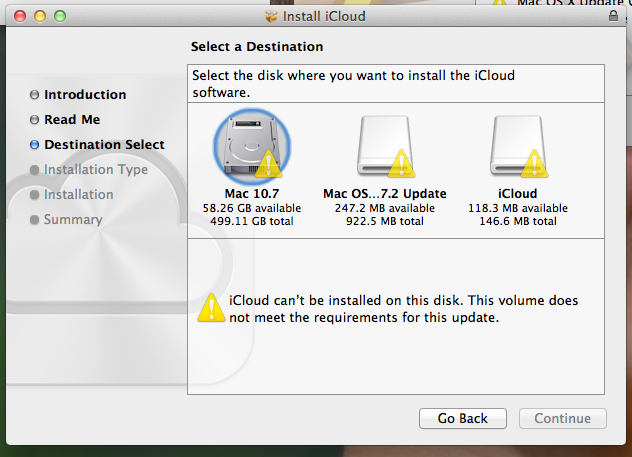The image size is (632, 457).
Task: Click the Install iCloud window title
Action: coord(324,16)
